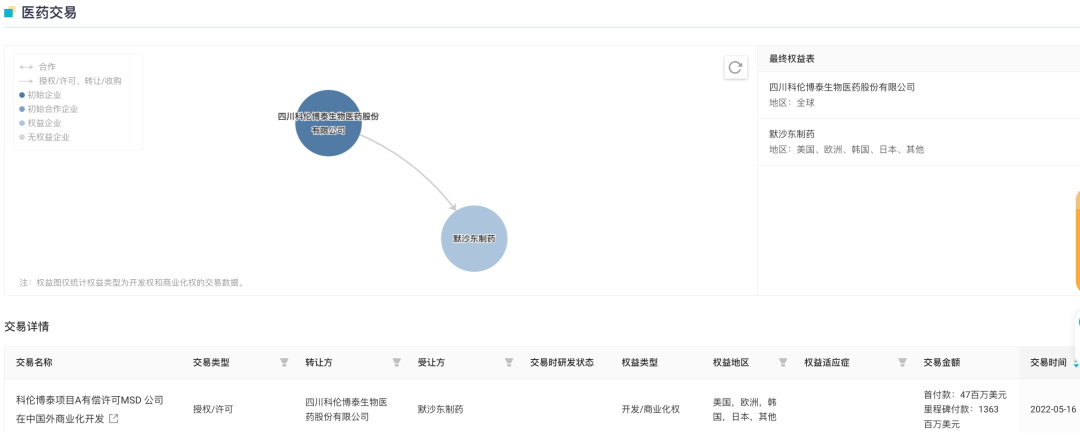
Task: Click 四川科伦博泰生物医药股份有限公司 in 最终权益表
Action: coord(842,87)
